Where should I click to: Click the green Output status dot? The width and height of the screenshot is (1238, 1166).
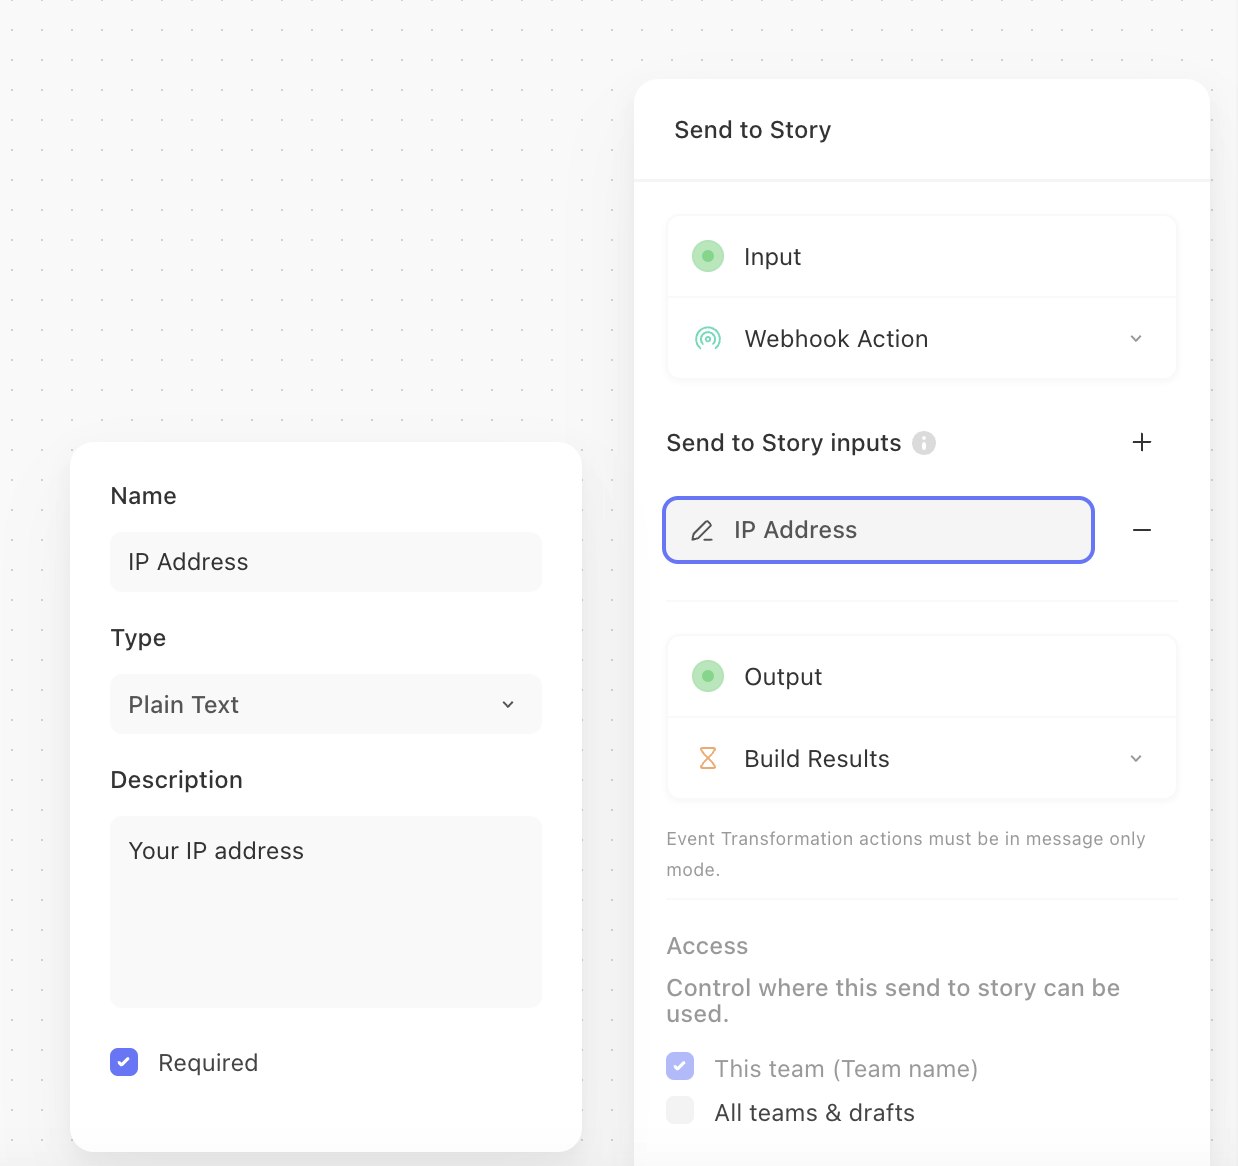click(x=708, y=677)
